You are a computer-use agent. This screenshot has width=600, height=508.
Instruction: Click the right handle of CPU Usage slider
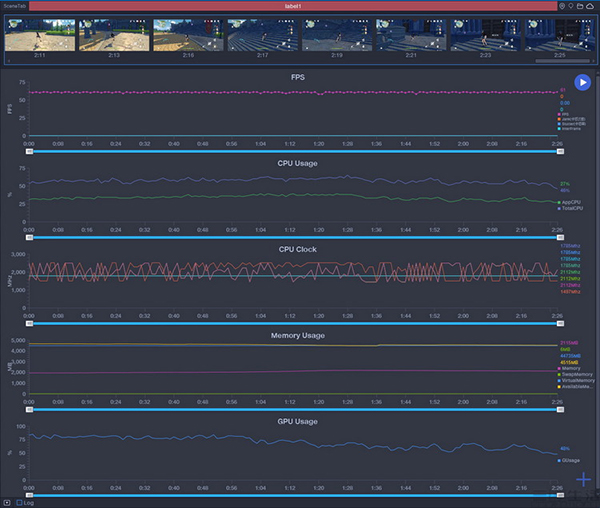click(x=560, y=238)
